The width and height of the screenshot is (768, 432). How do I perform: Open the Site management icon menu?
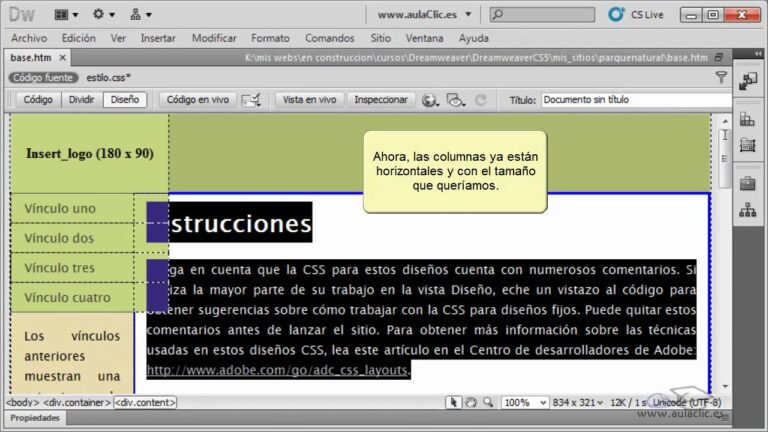tap(140, 15)
